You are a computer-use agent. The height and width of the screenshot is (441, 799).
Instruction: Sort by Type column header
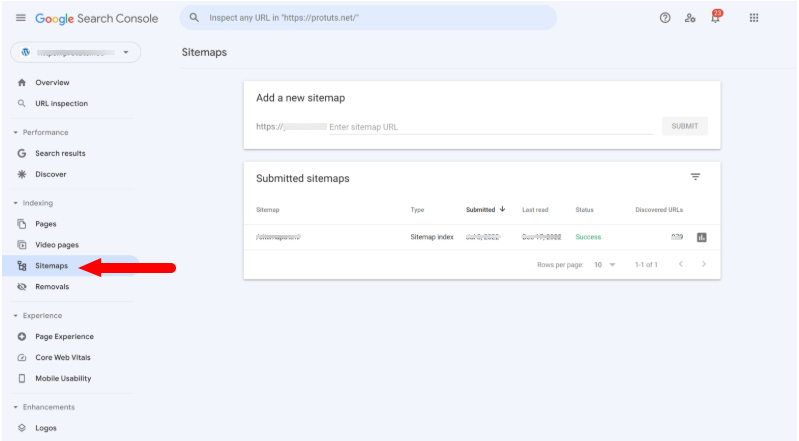tap(417, 210)
